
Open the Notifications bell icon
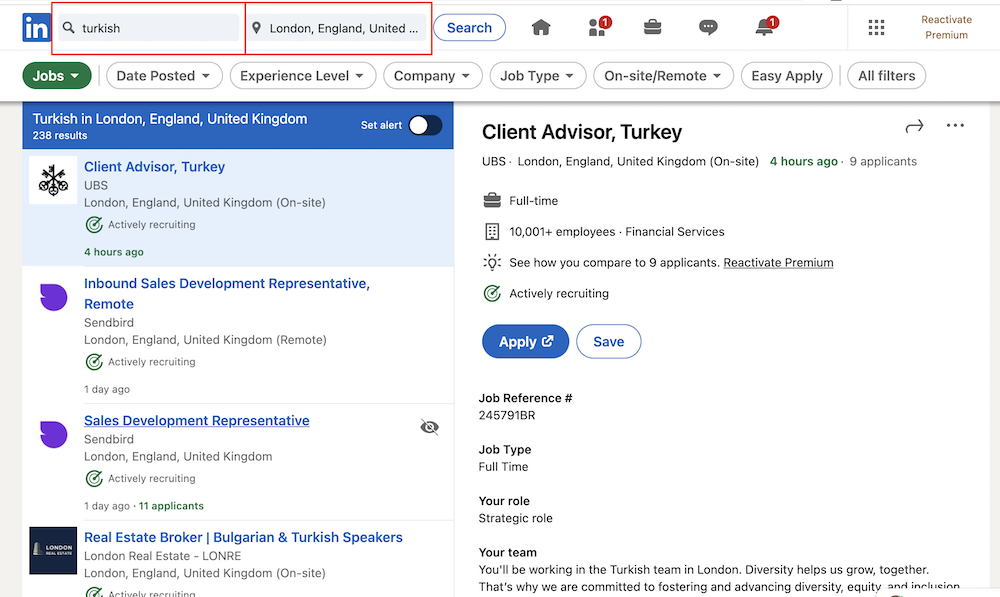click(766, 27)
